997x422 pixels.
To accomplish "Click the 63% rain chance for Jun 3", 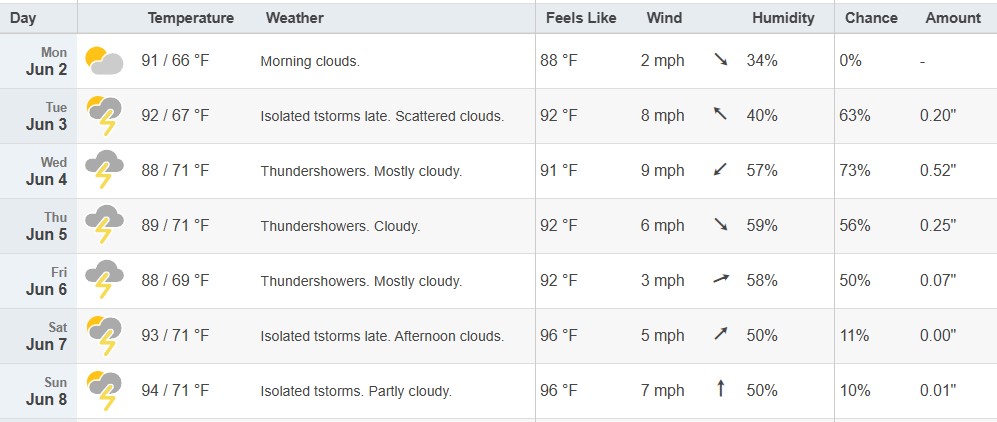I will point(855,116).
